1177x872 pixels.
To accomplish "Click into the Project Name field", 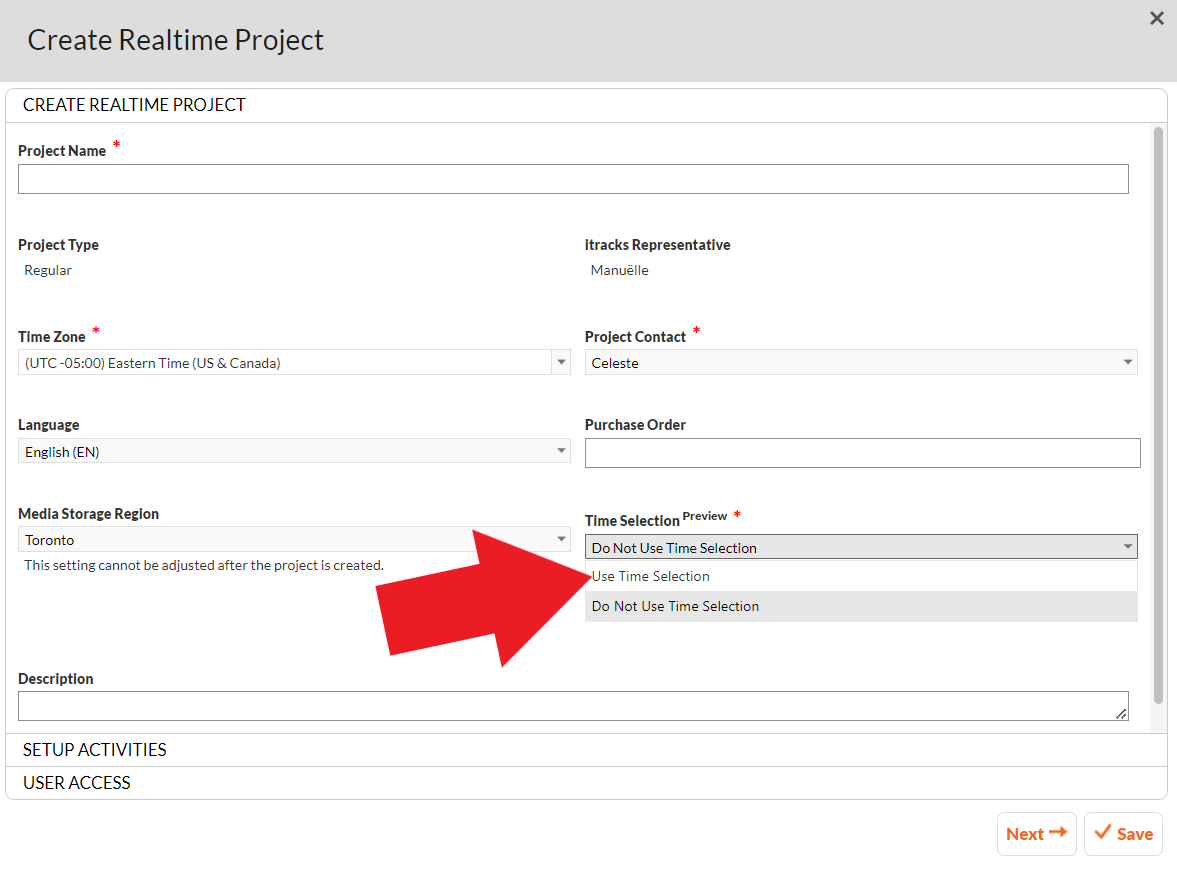I will click(x=573, y=179).
